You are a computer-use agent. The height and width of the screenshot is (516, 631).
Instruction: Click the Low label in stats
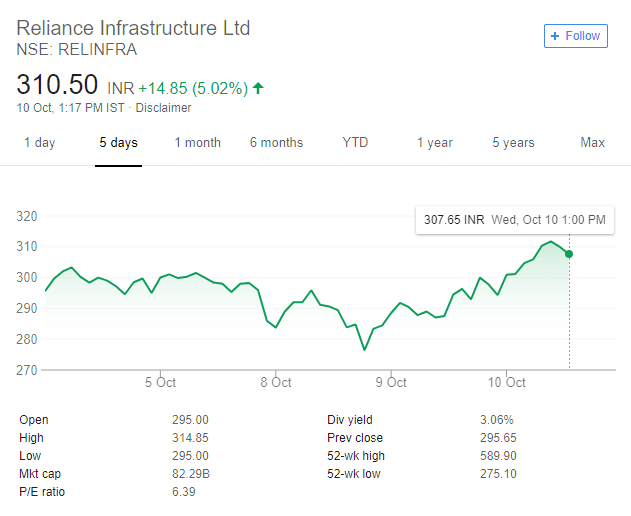point(30,456)
